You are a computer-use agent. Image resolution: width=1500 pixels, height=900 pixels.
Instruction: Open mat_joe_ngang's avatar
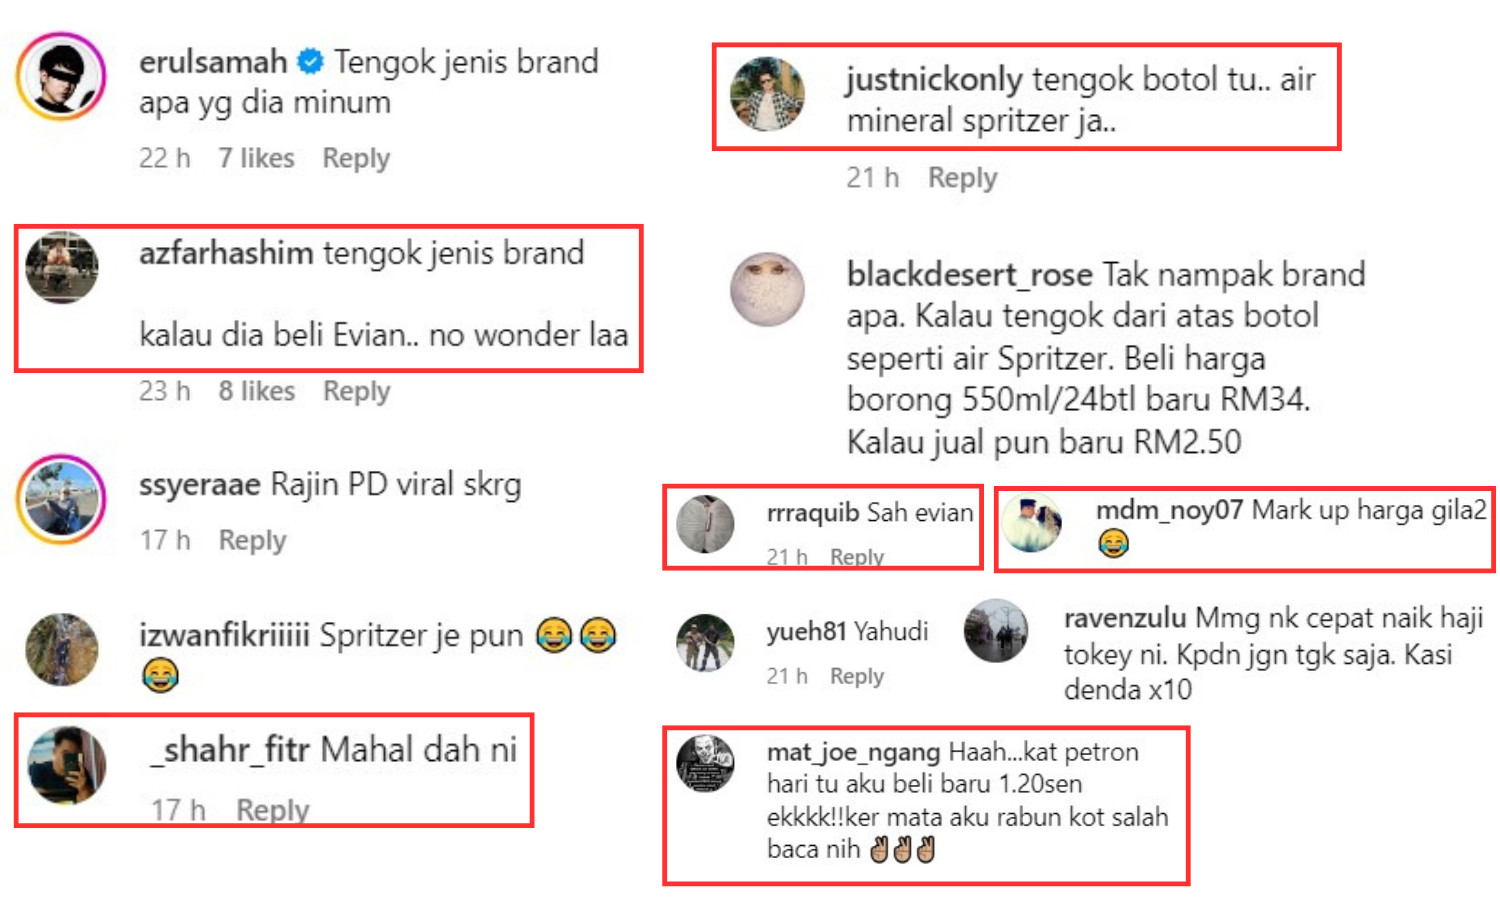coord(705,764)
